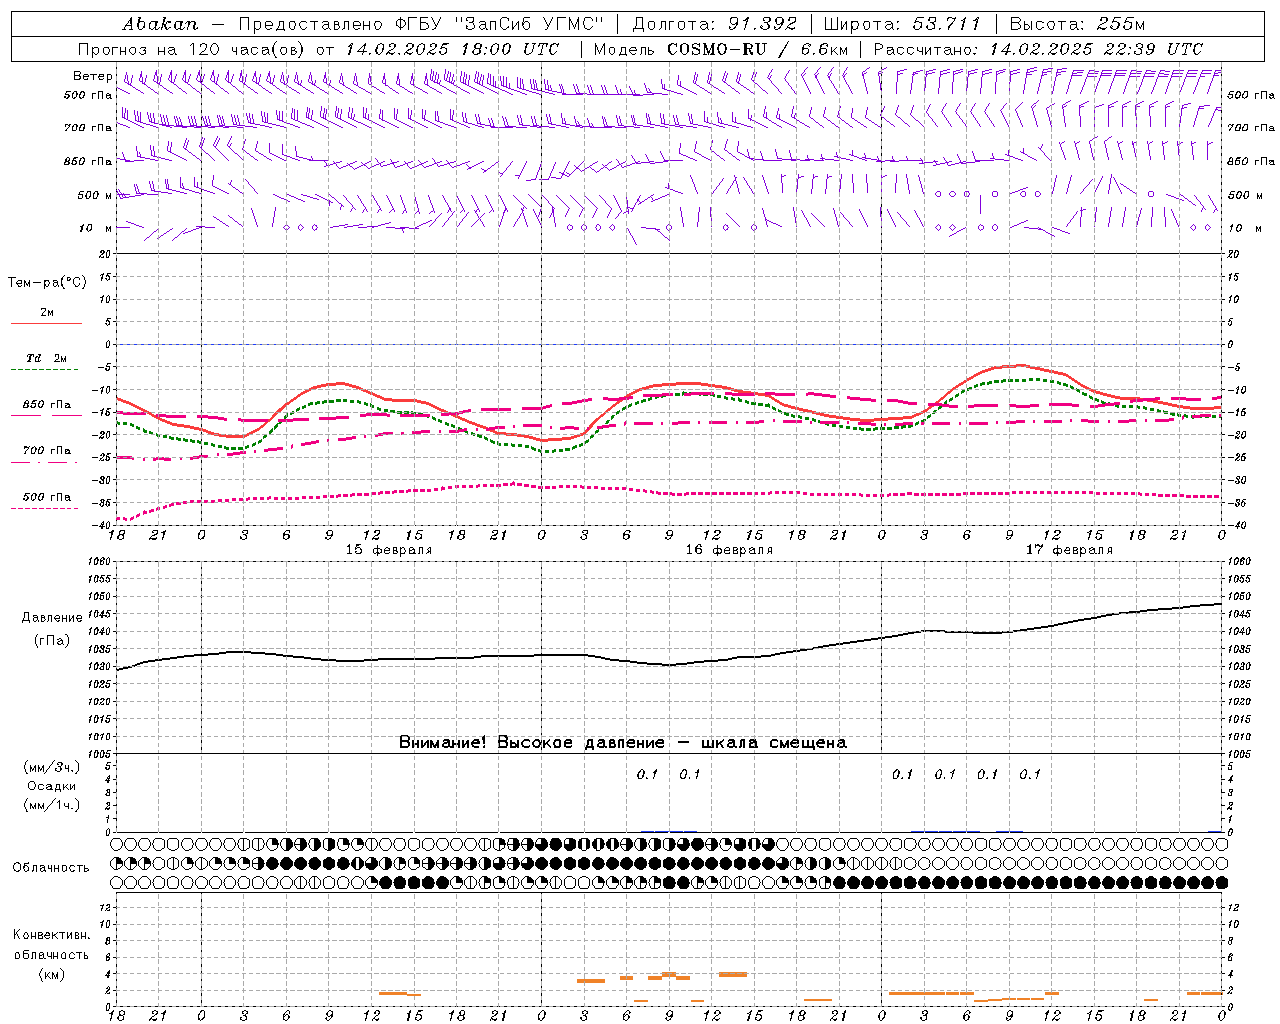Click 'Прогноз на 120 часа(ов)' forecast header
The width and height of the screenshot is (1280, 1024).
point(192,49)
